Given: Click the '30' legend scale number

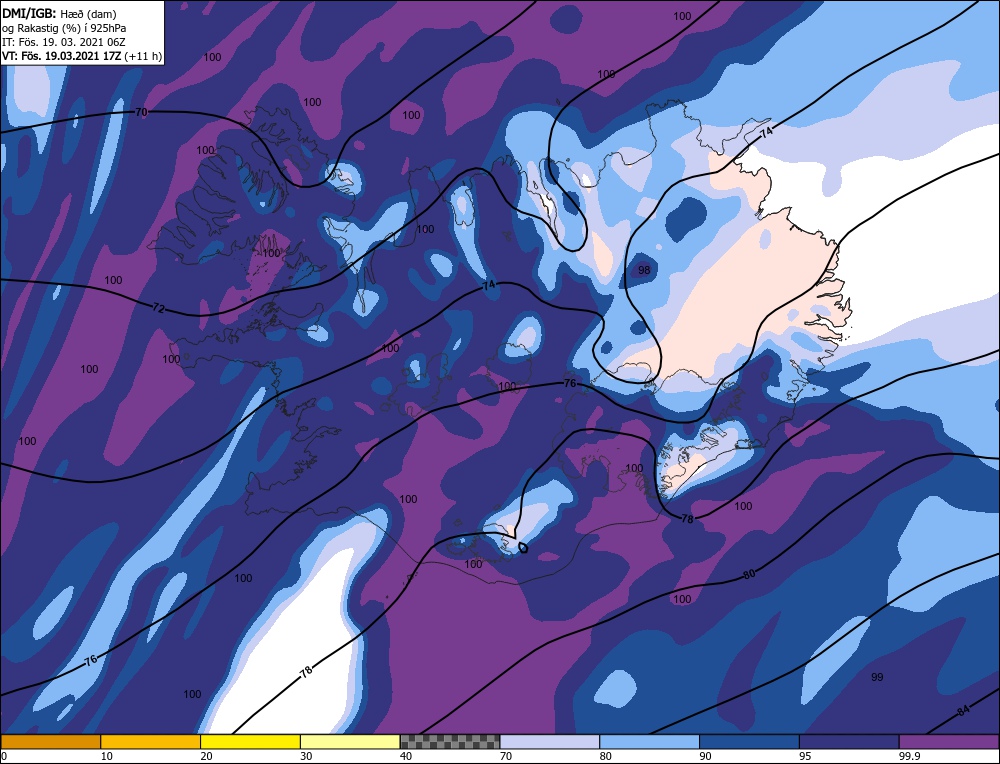Looking at the screenshot, I should pos(306,756).
